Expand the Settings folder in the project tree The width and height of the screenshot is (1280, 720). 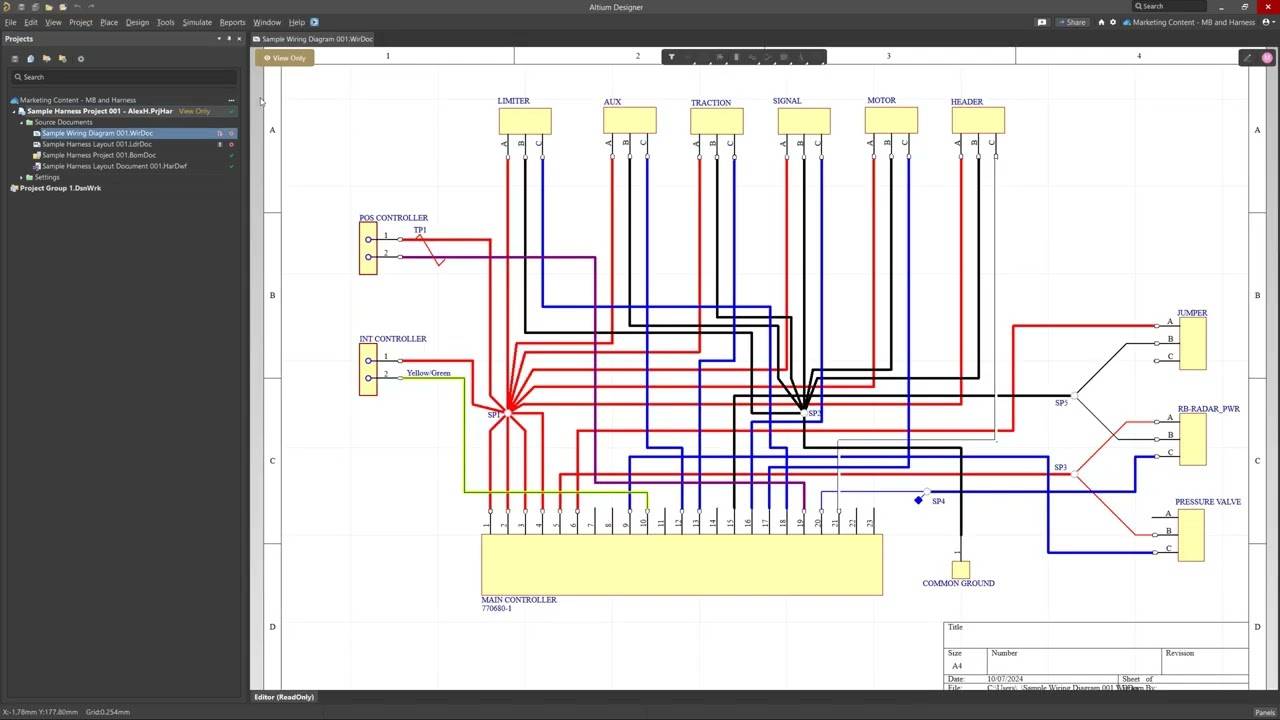tap(22, 177)
